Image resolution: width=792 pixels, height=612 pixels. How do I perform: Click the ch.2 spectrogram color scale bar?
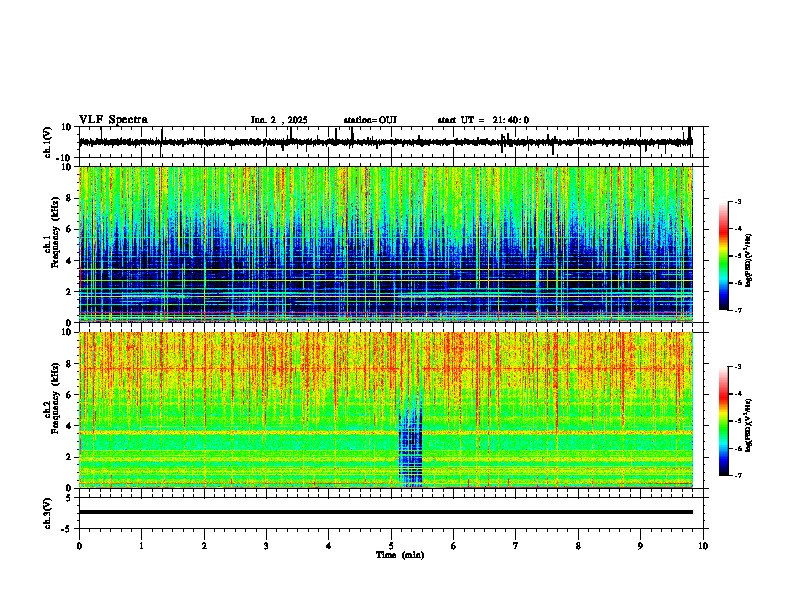click(724, 421)
